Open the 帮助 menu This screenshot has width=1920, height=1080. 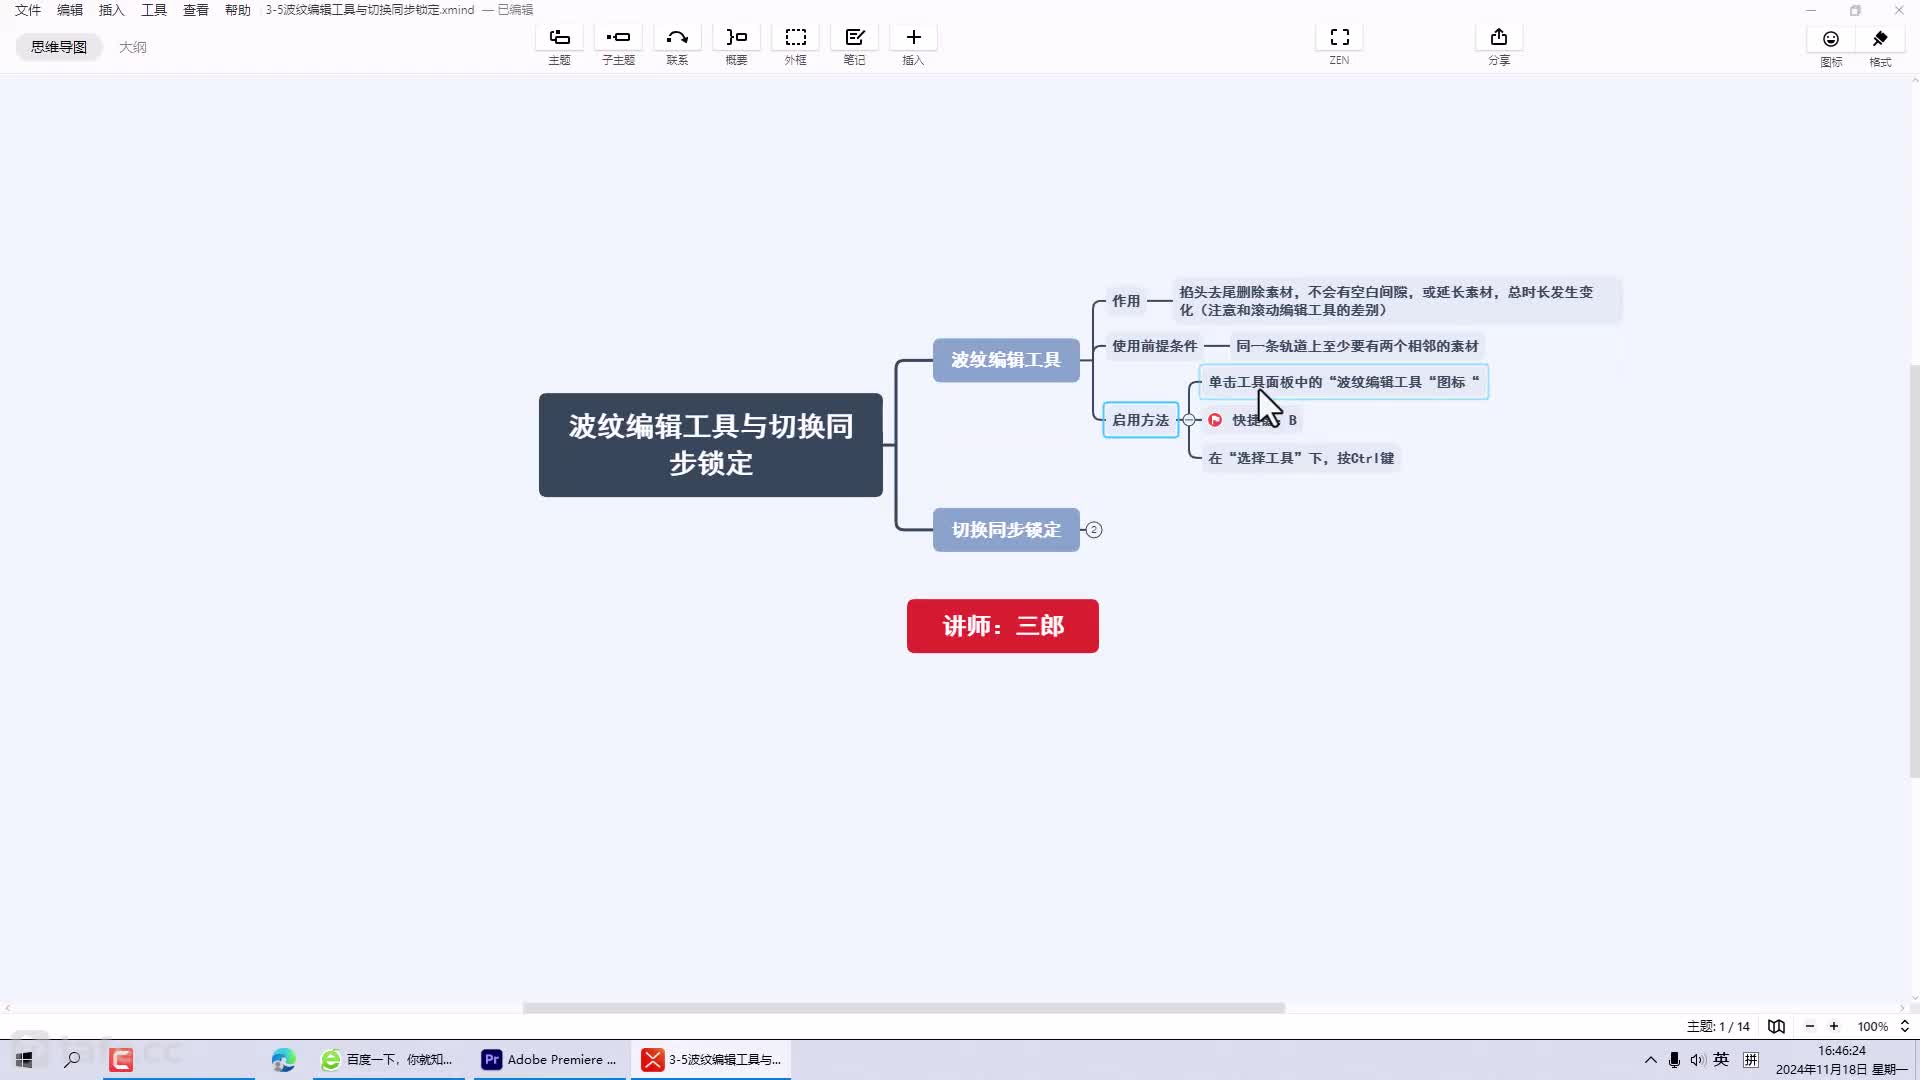pyautogui.click(x=238, y=10)
